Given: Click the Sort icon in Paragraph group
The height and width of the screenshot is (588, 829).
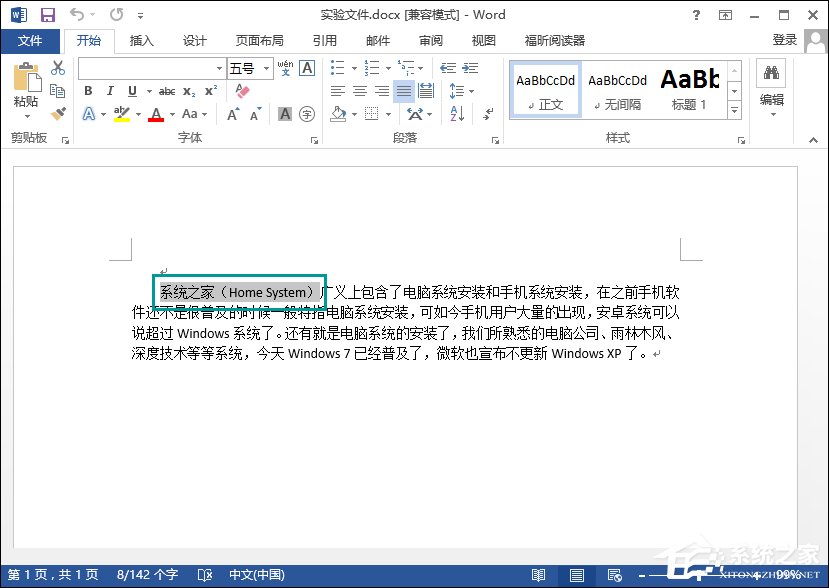Looking at the screenshot, I should pos(455,114).
